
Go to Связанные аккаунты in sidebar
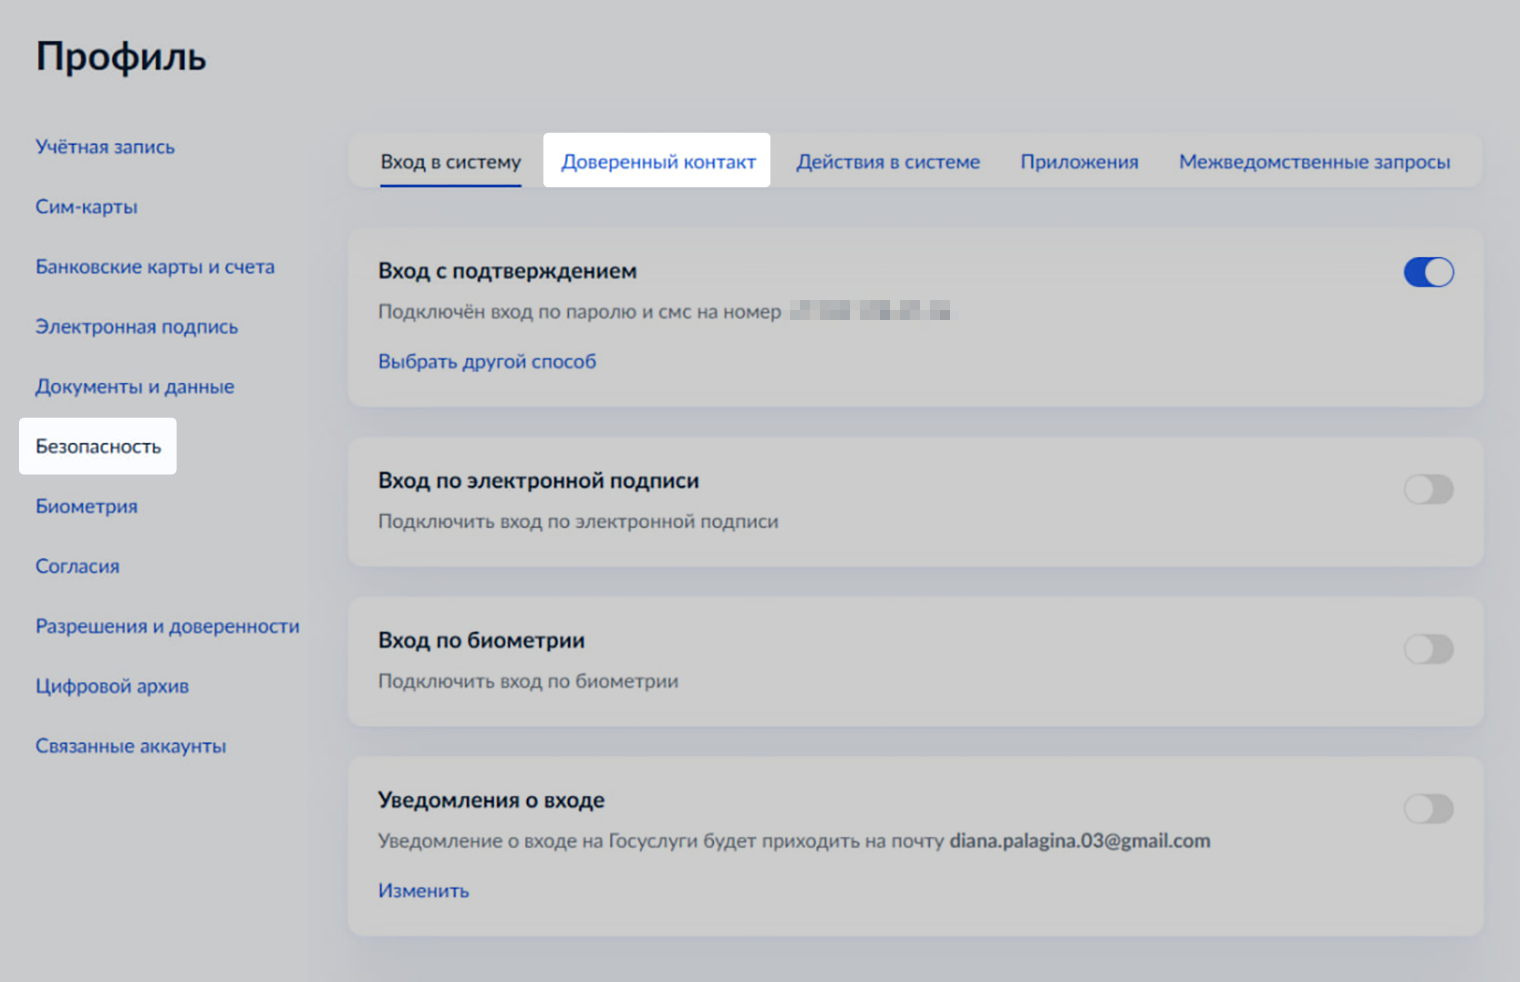(x=131, y=747)
